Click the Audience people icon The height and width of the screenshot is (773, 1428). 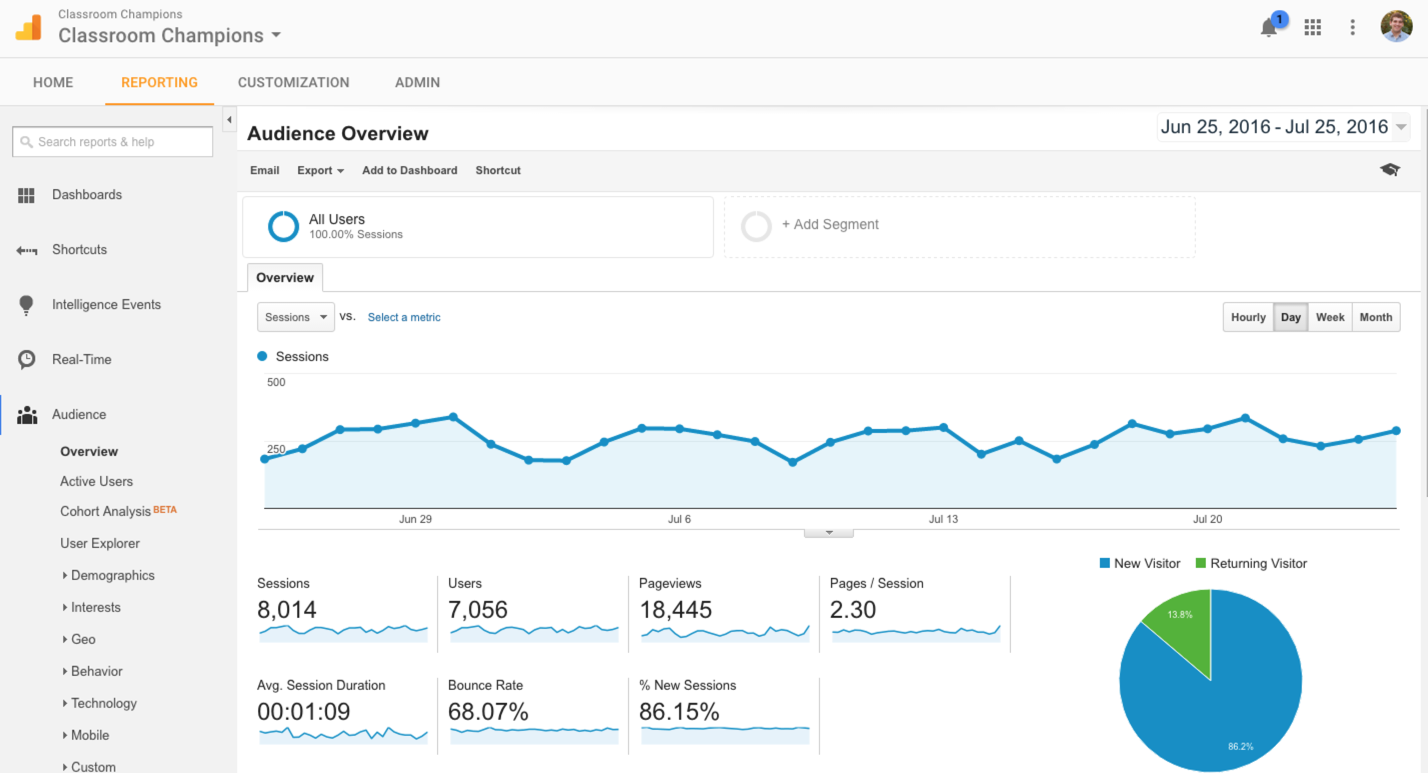point(27,414)
